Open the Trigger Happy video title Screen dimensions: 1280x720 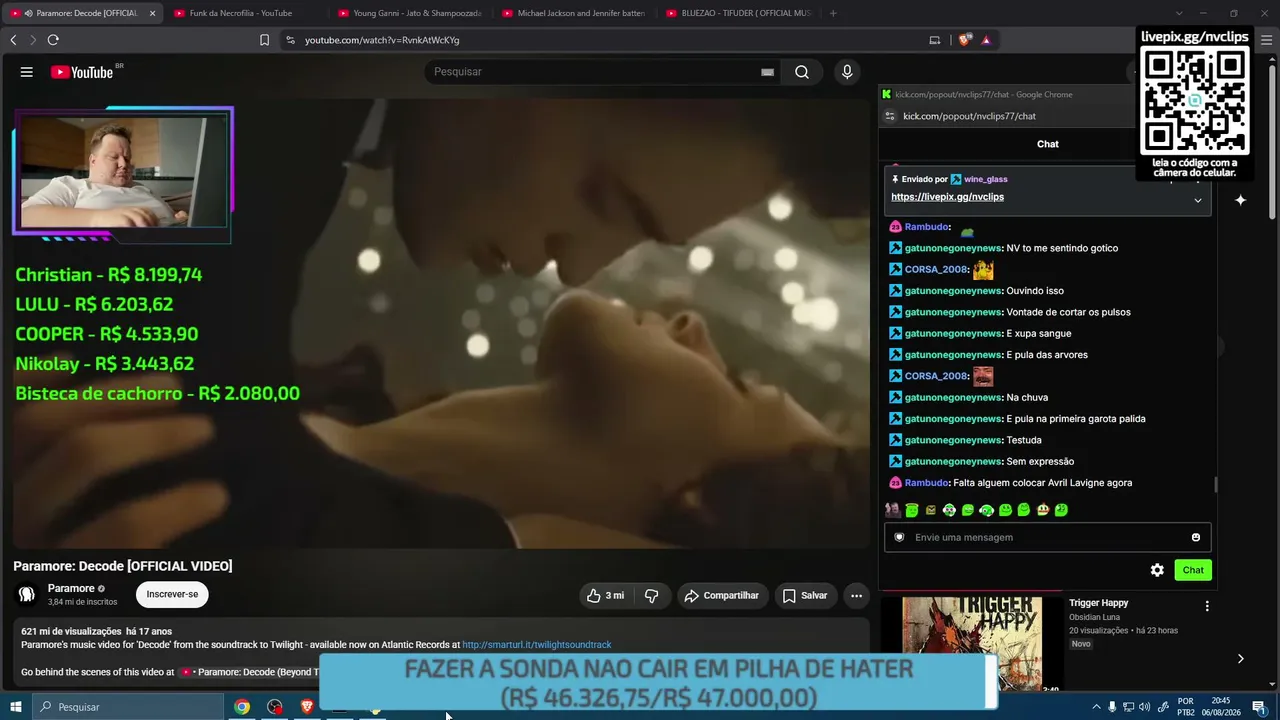(x=1098, y=603)
